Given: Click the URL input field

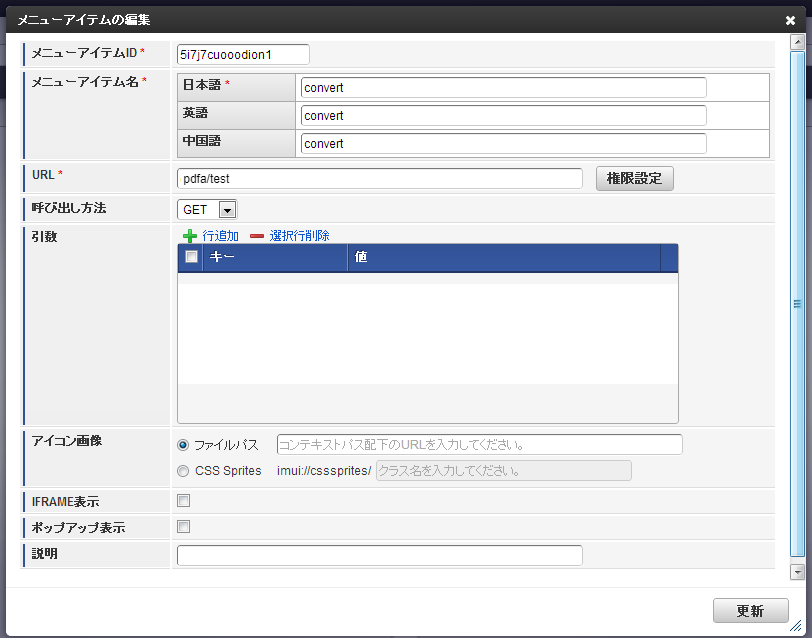Looking at the screenshot, I should tap(380, 179).
